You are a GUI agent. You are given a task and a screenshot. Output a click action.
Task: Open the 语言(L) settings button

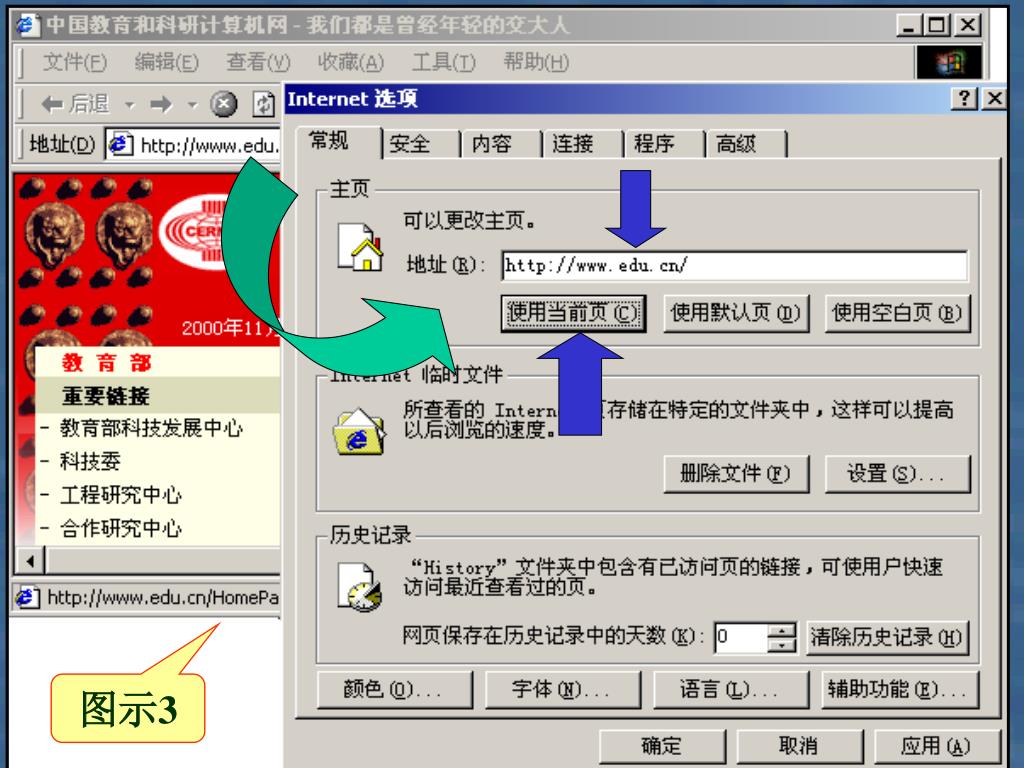(730, 690)
